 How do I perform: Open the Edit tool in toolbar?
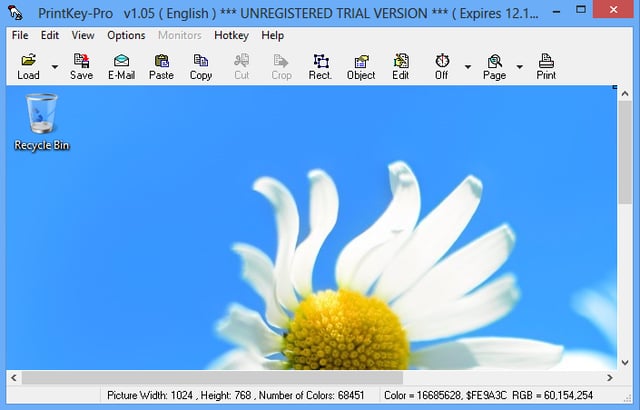(x=400, y=67)
